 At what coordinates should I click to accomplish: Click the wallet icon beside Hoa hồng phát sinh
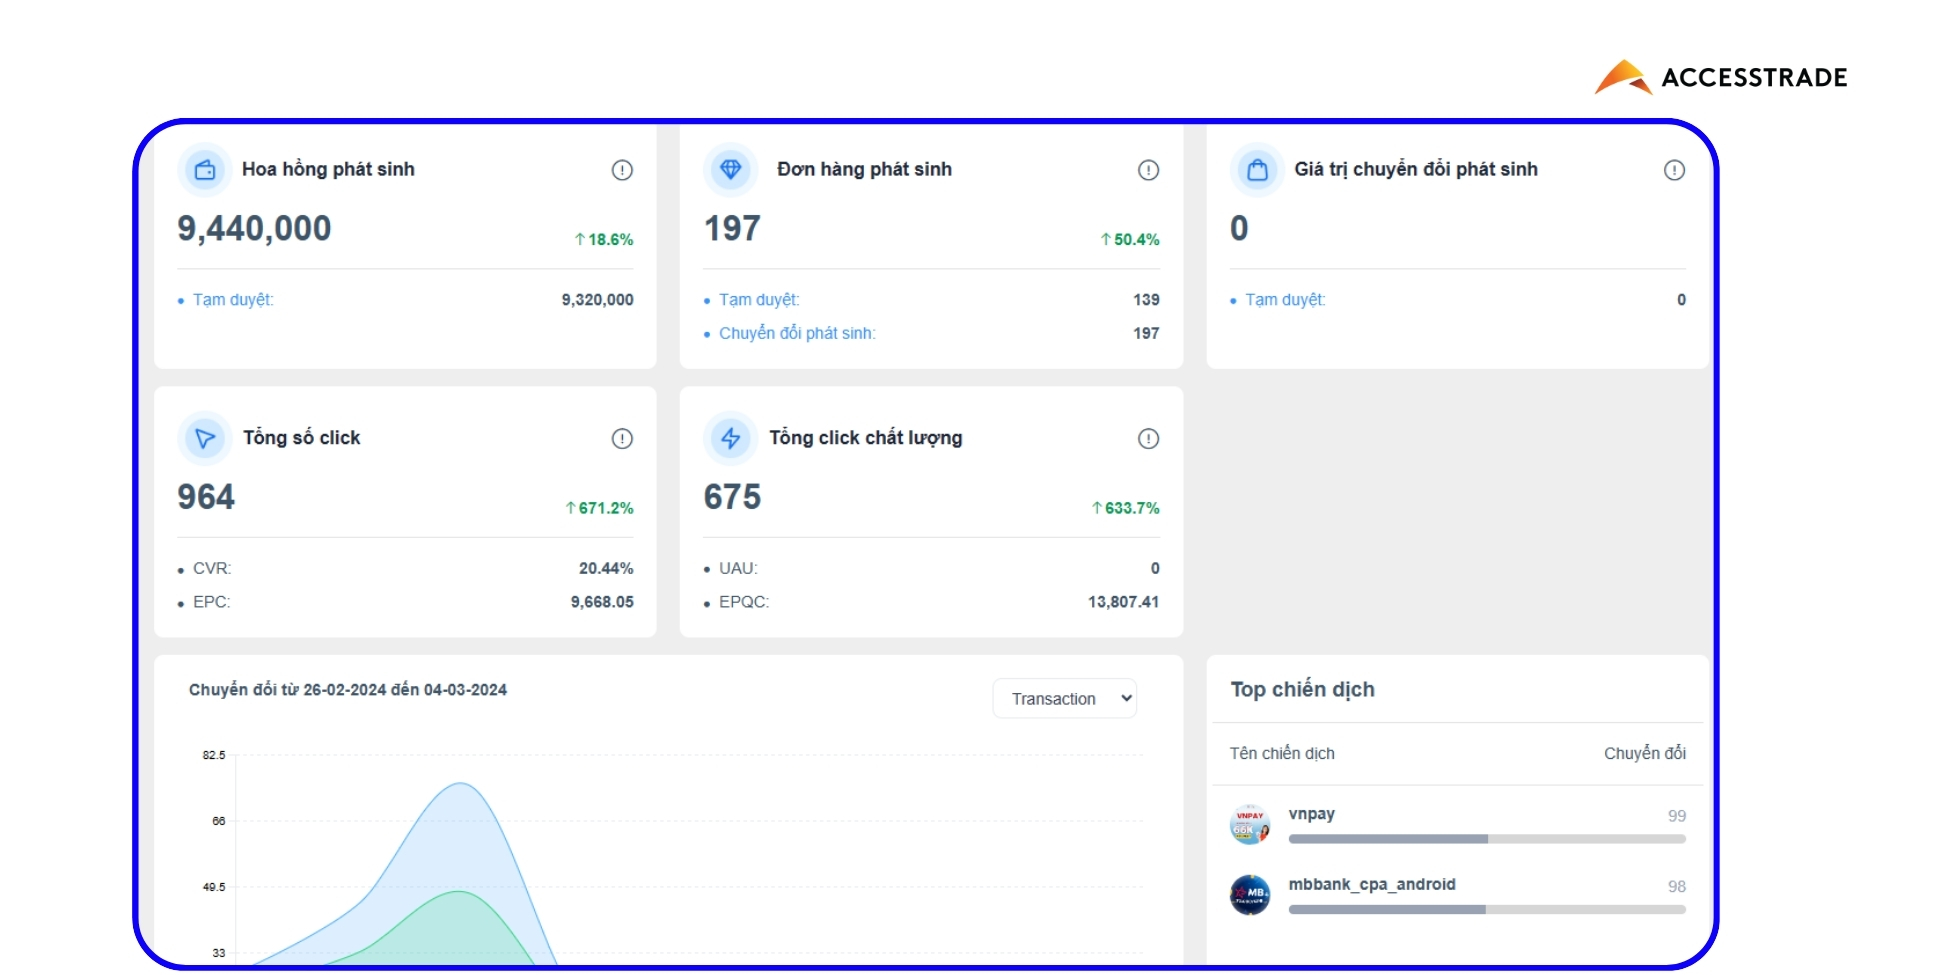(205, 170)
